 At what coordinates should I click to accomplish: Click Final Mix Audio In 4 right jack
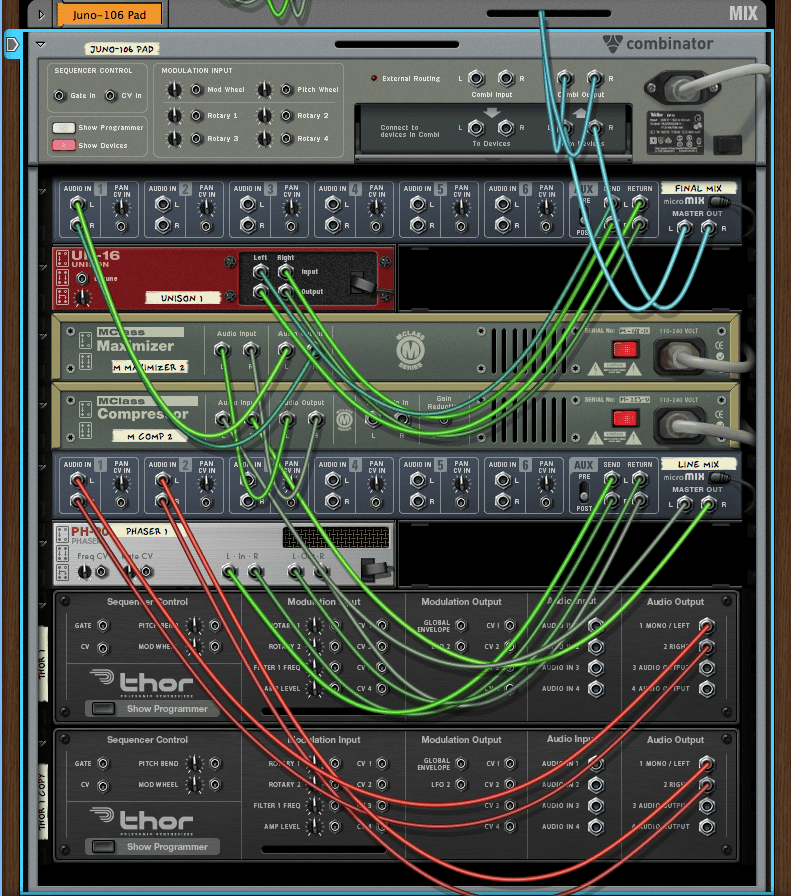click(x=333, y=225)
